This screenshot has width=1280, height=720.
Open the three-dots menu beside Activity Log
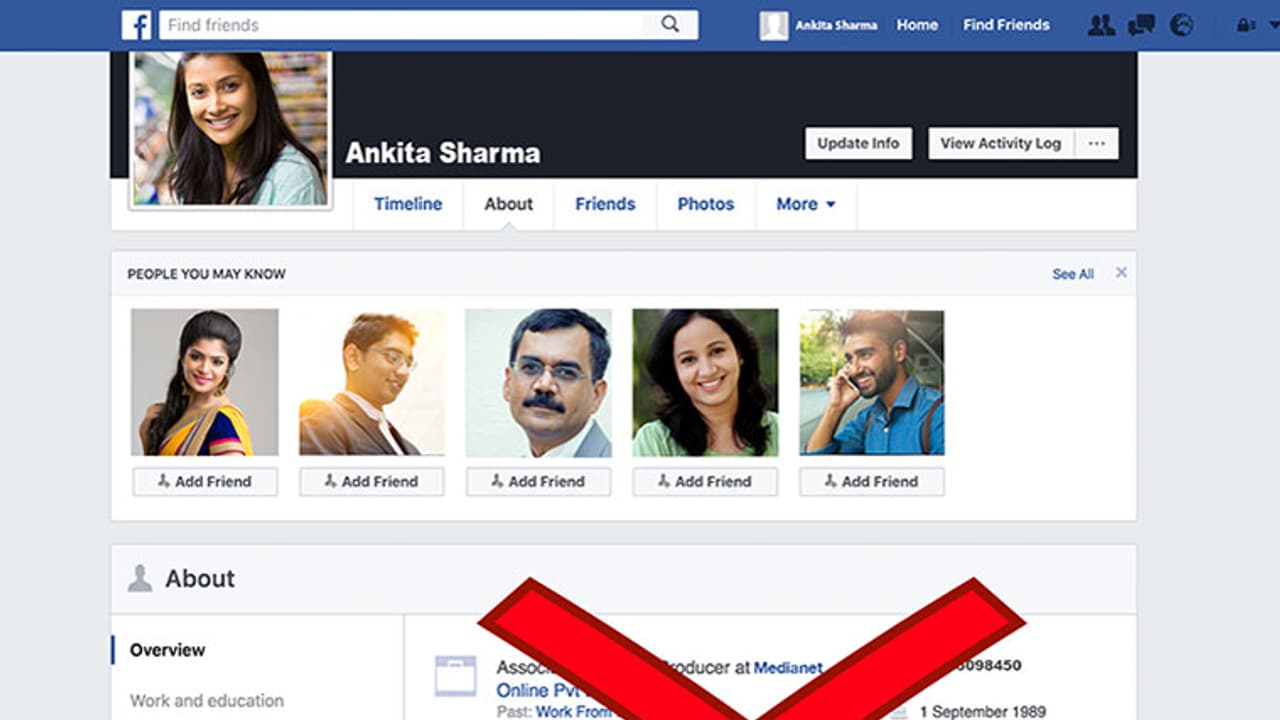[x=1097, y=143]
